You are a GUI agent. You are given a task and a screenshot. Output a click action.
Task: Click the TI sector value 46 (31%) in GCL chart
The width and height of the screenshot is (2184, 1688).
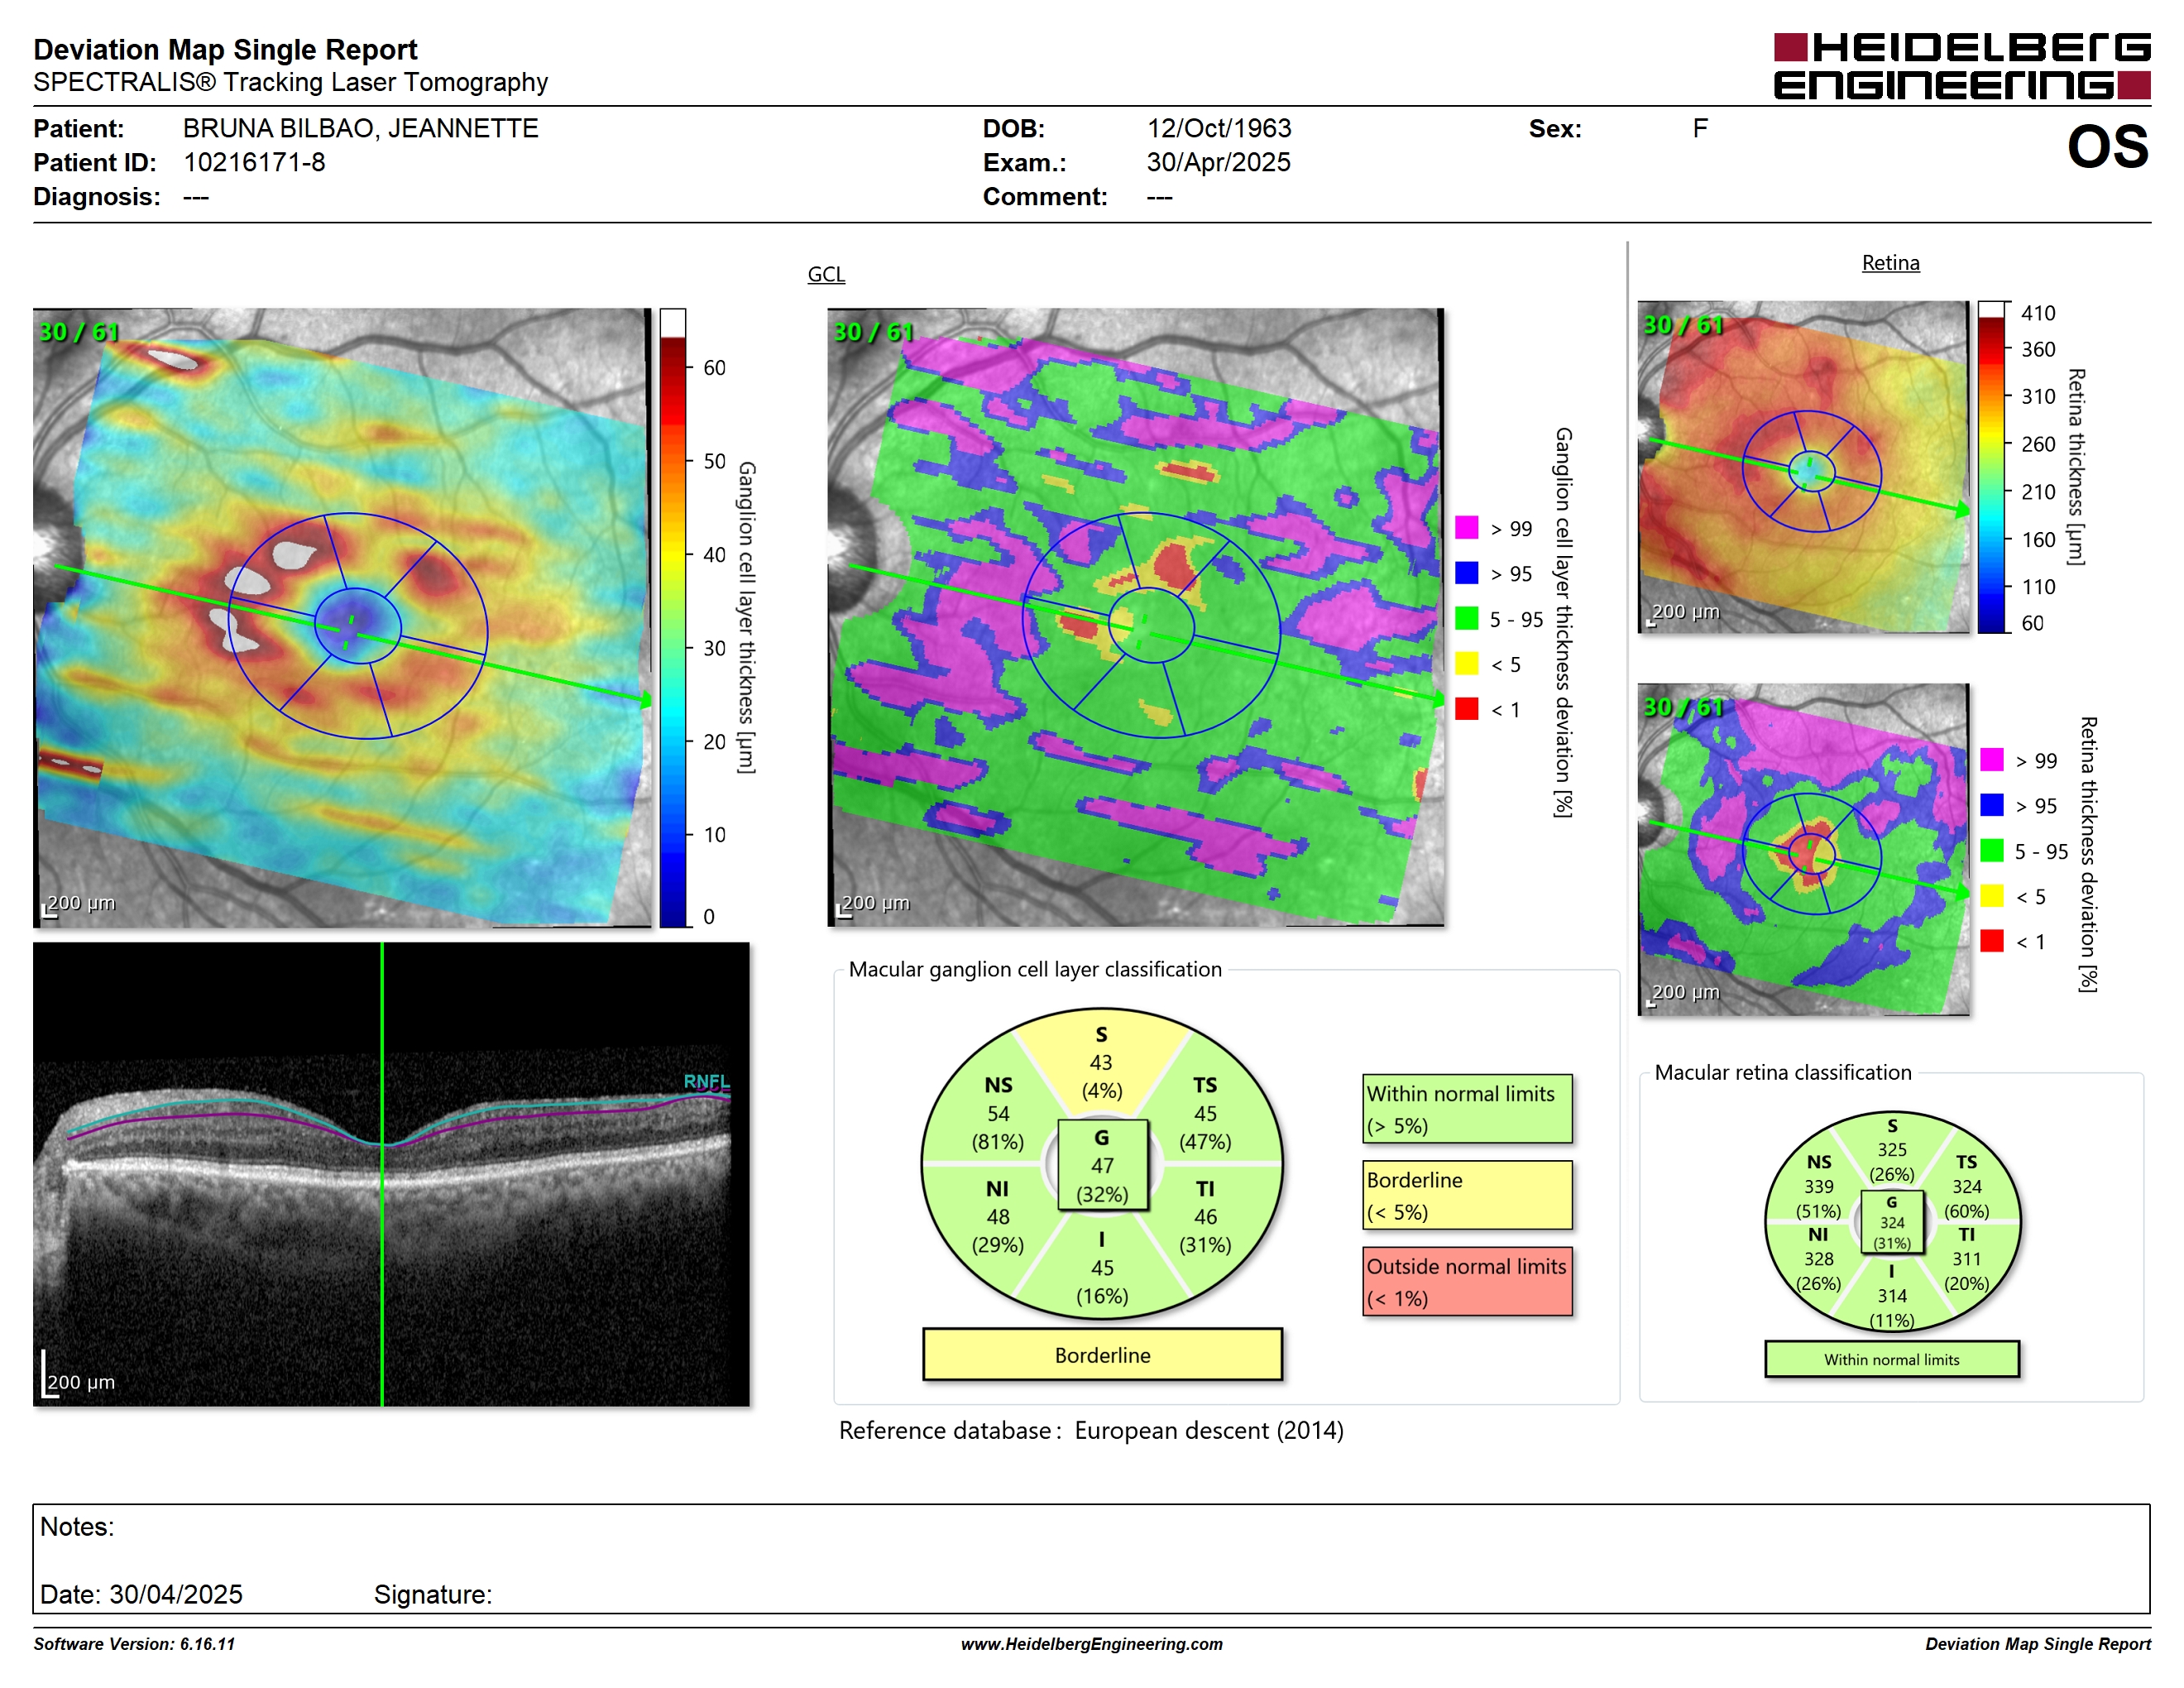[x=1205, y=1217]
